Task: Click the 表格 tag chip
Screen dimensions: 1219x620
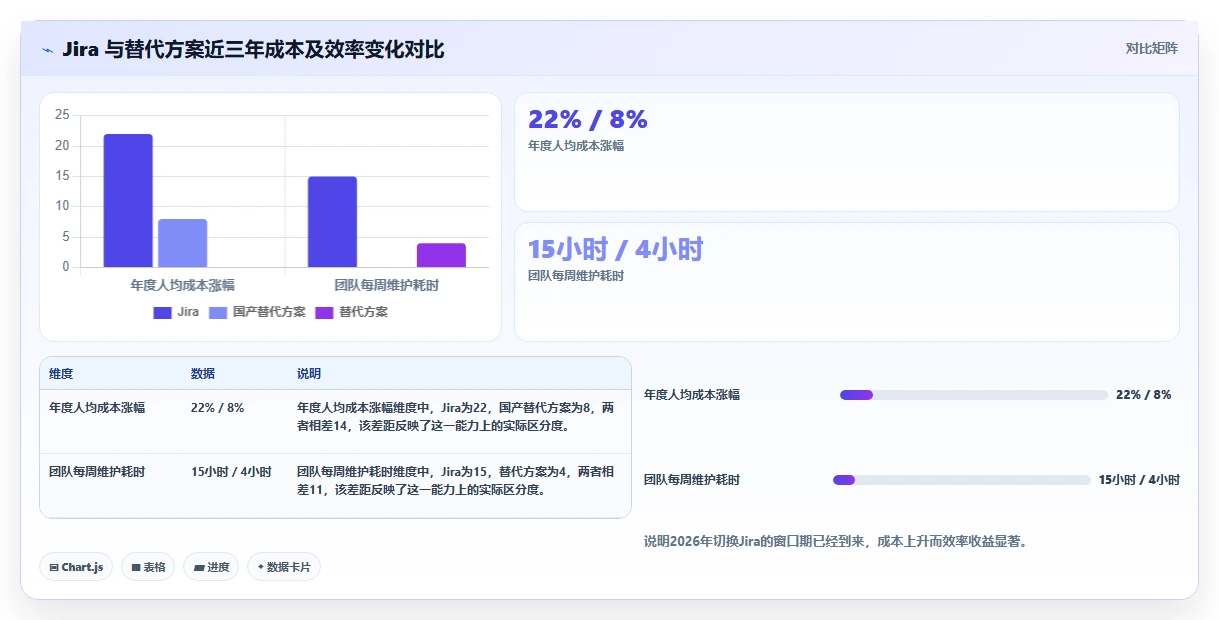Action: point(148,567)
